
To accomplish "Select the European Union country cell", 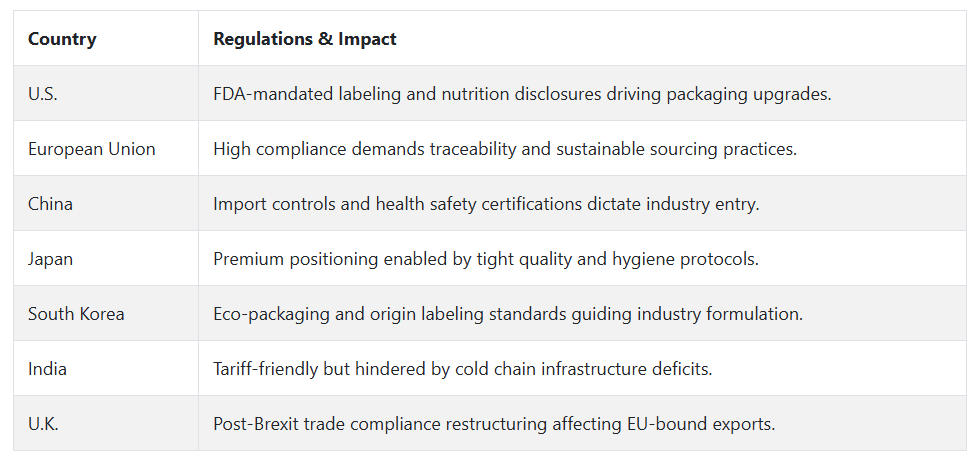I will click(106, 148).
